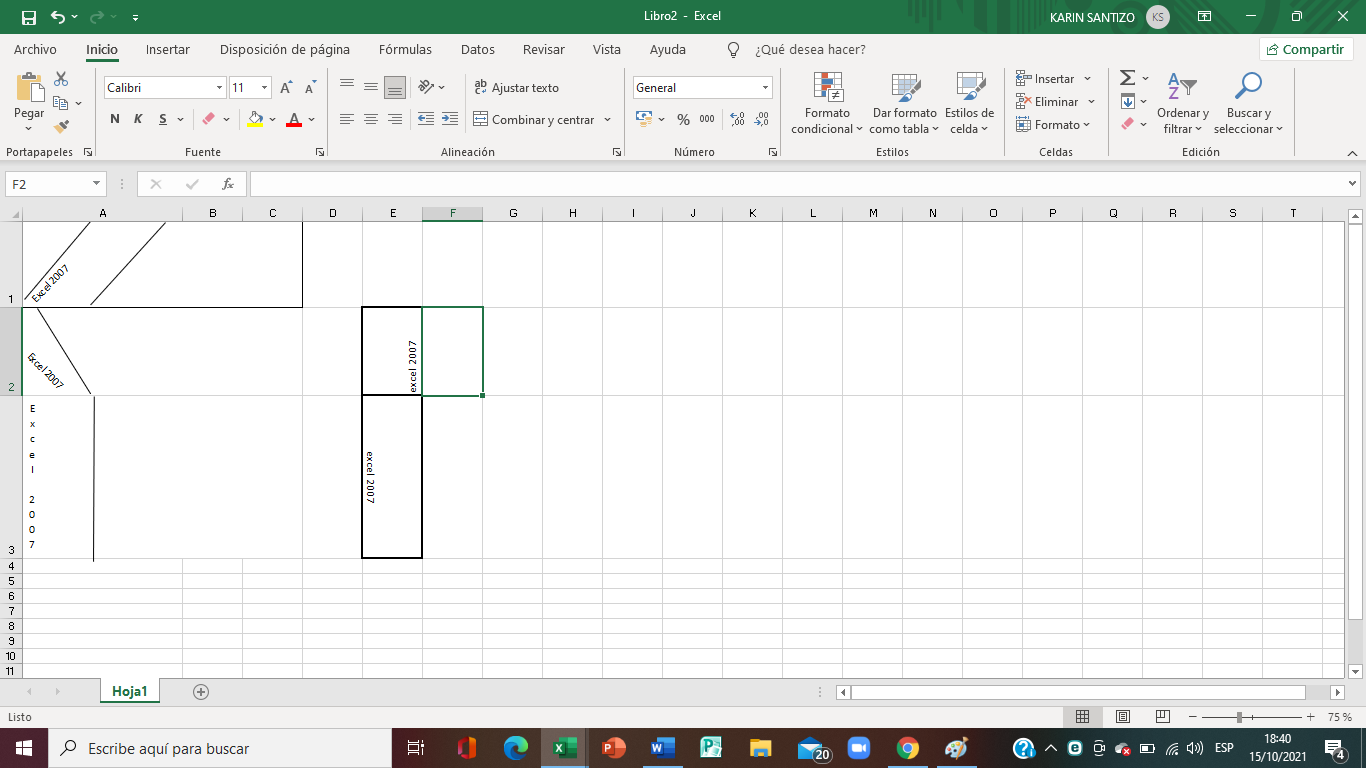Switch to the Datos tab

[478, 49]
